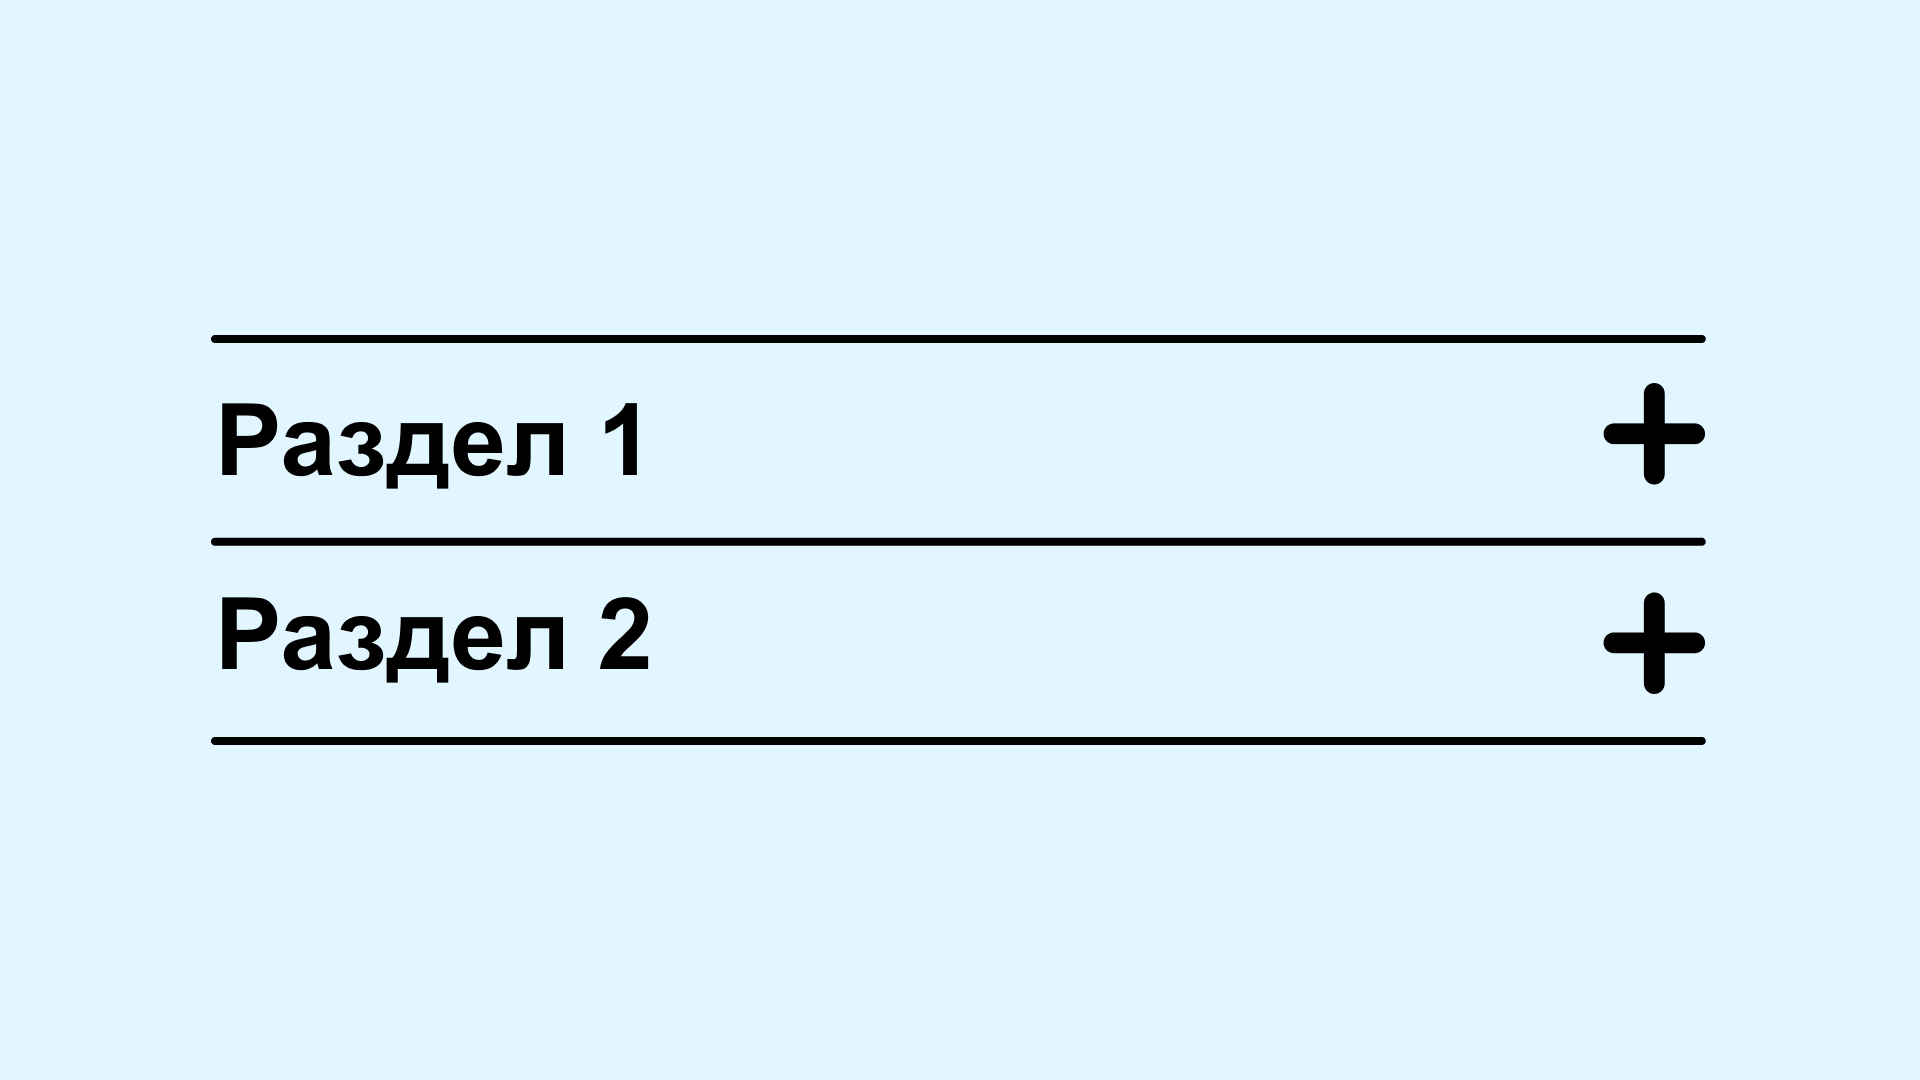Image resolution: width=1920 pixels, height=1080 pixels.
Task: Select the plus icon next to Раздел 2
Action: [x=1652, y=640]
